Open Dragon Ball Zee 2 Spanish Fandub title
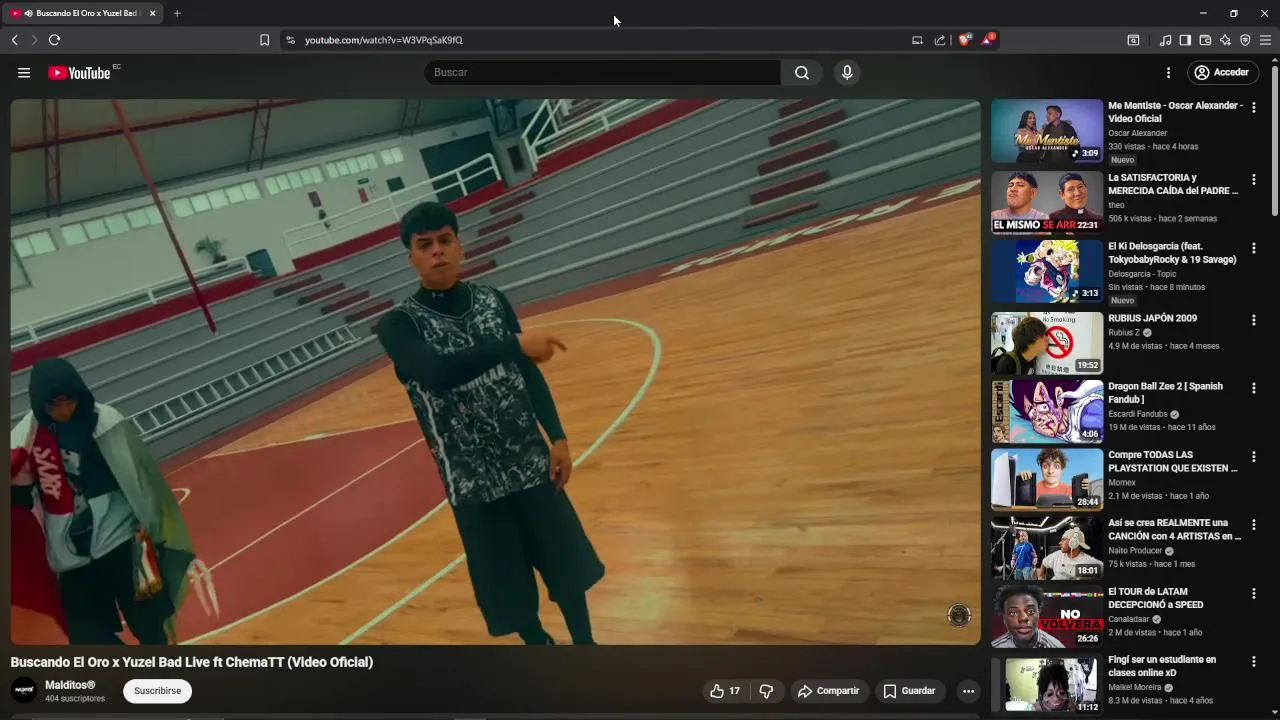Viewport: 1280px width, 720px height. coord(1165,393)
